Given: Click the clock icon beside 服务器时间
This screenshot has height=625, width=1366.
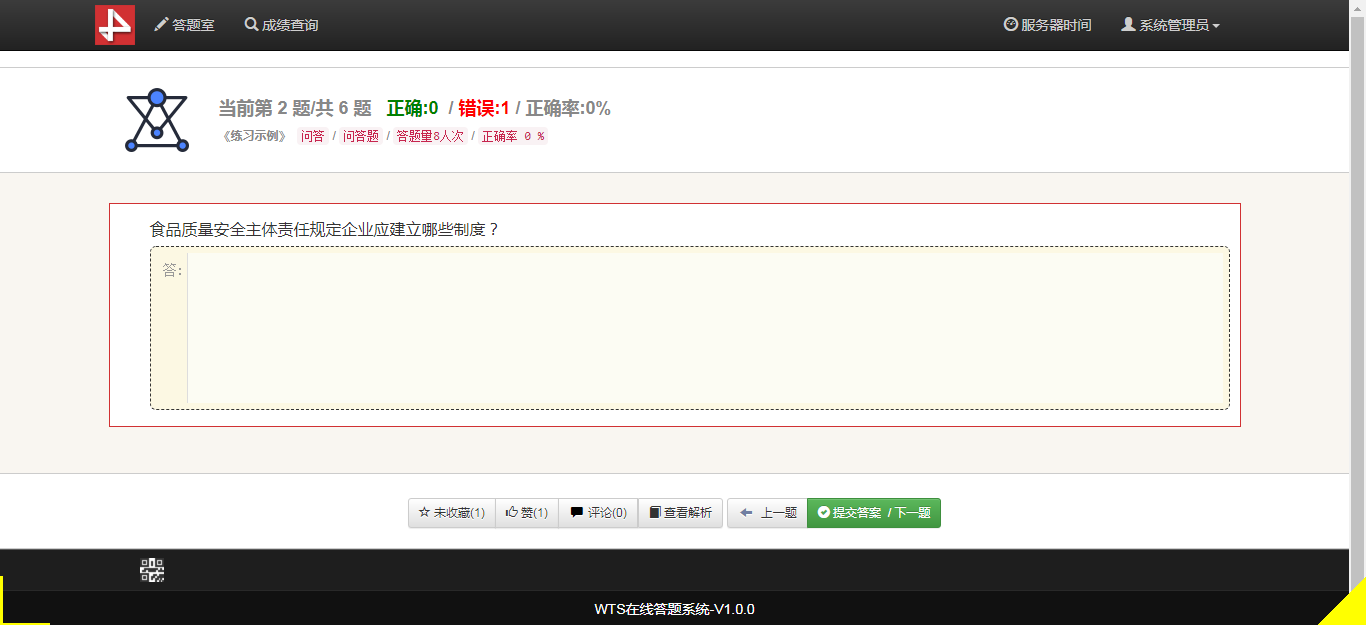Looking at the screenshot, I should pos(1010,25).
